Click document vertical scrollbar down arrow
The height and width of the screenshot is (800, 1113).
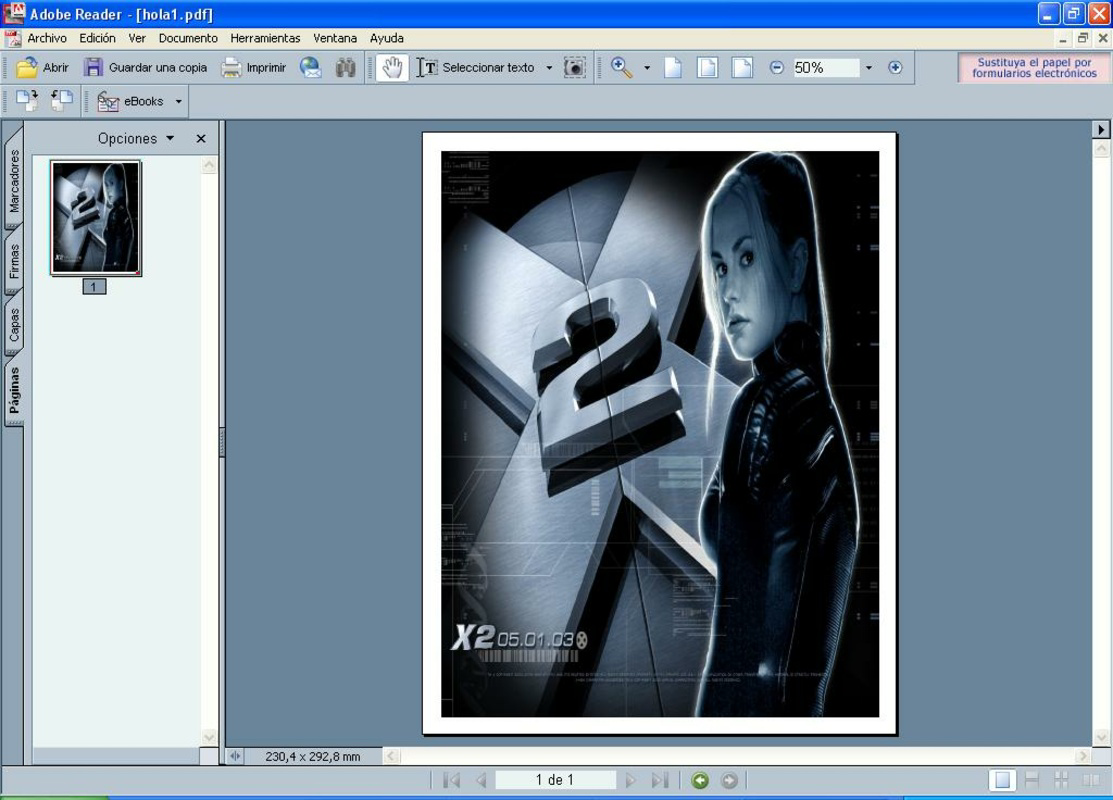coord(1101,738)
